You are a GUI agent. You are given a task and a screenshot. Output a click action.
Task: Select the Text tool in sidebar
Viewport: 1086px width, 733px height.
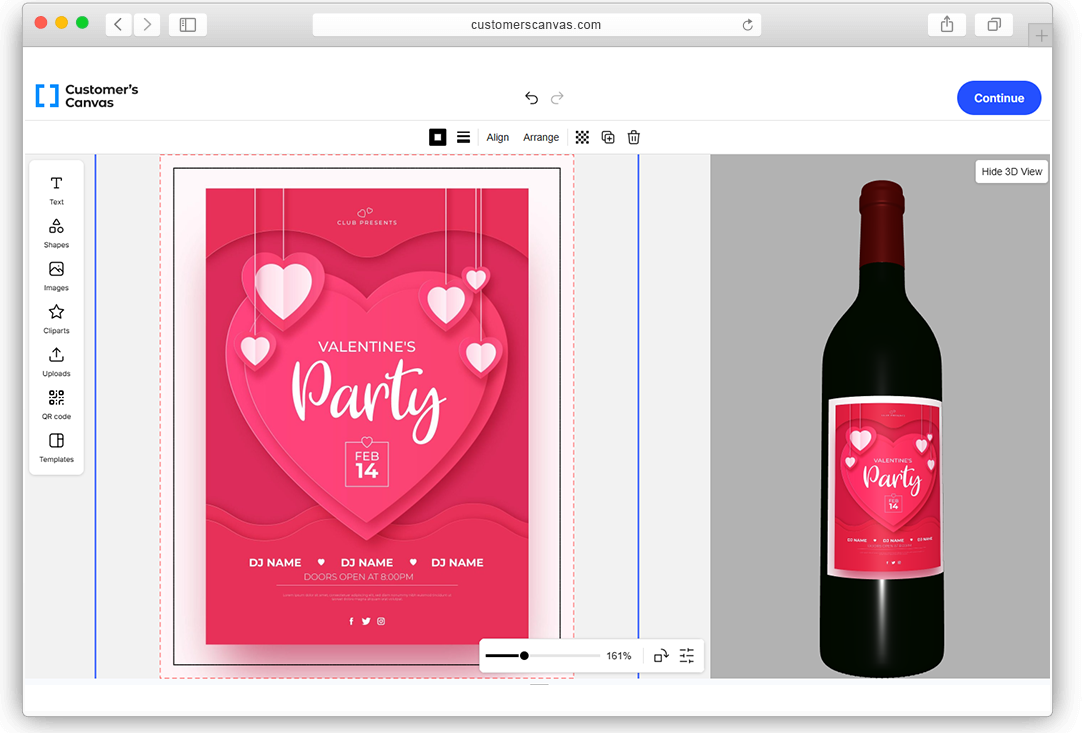click(56, 188)
